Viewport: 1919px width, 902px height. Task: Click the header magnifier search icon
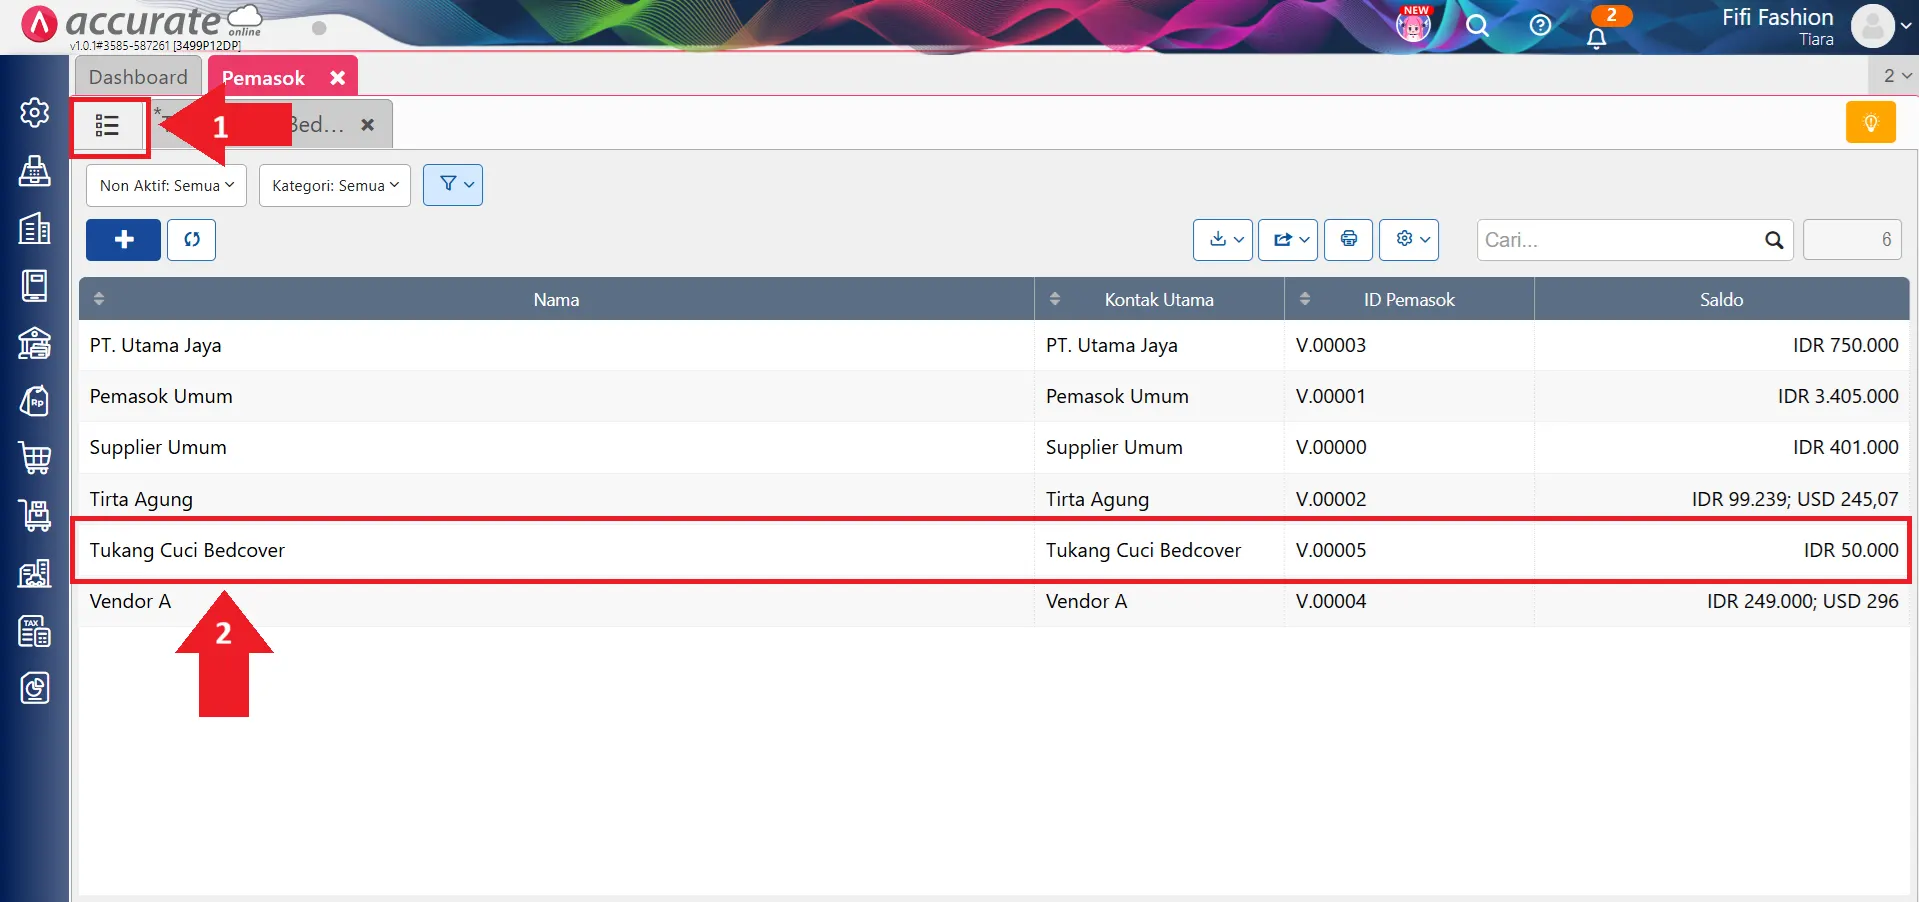click(x=1477, y=25)
